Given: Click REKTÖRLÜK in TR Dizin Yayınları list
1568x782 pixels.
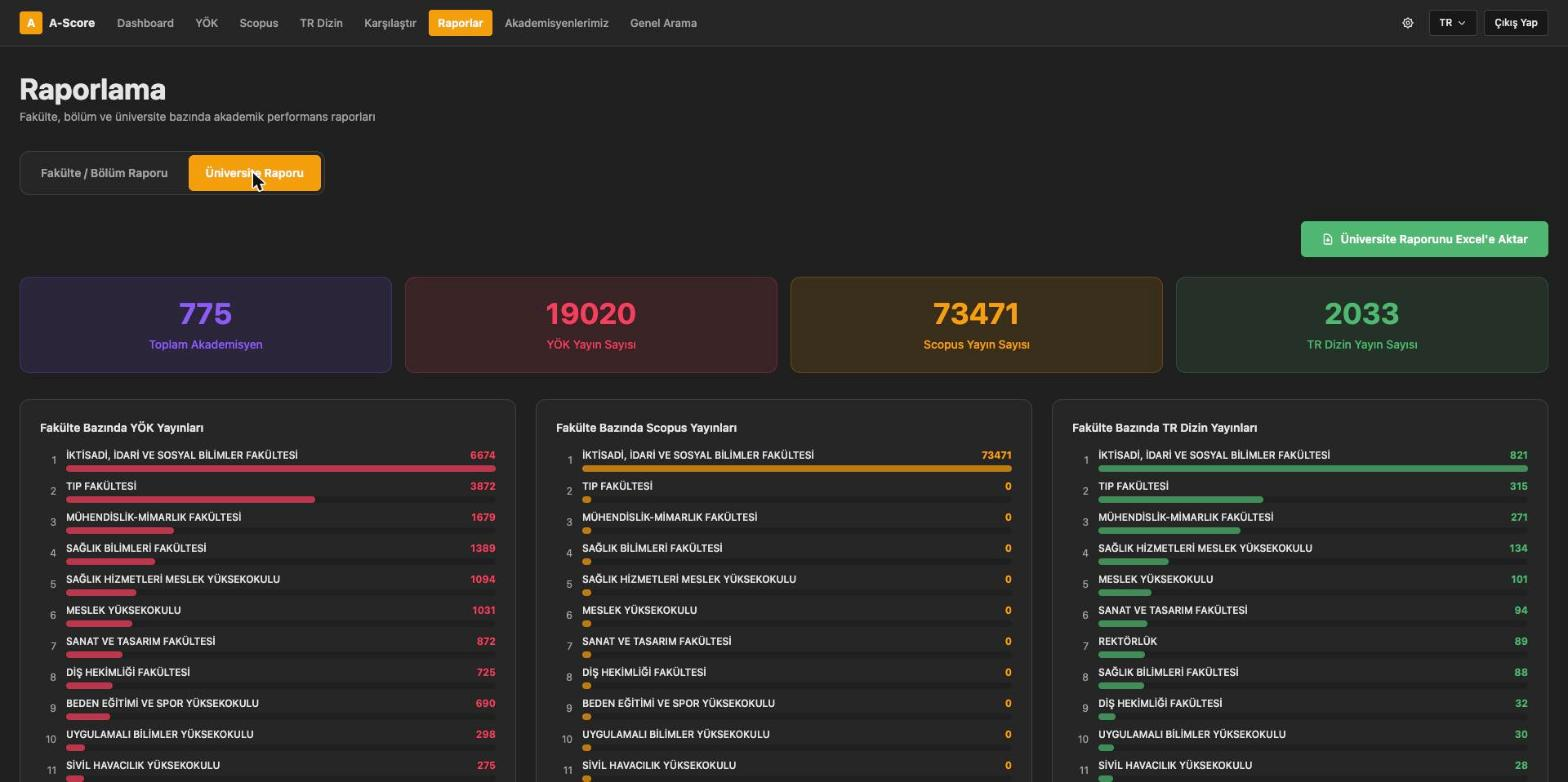Looking at the screenshot, I should pyautogui.click(x=1127, y=641).
